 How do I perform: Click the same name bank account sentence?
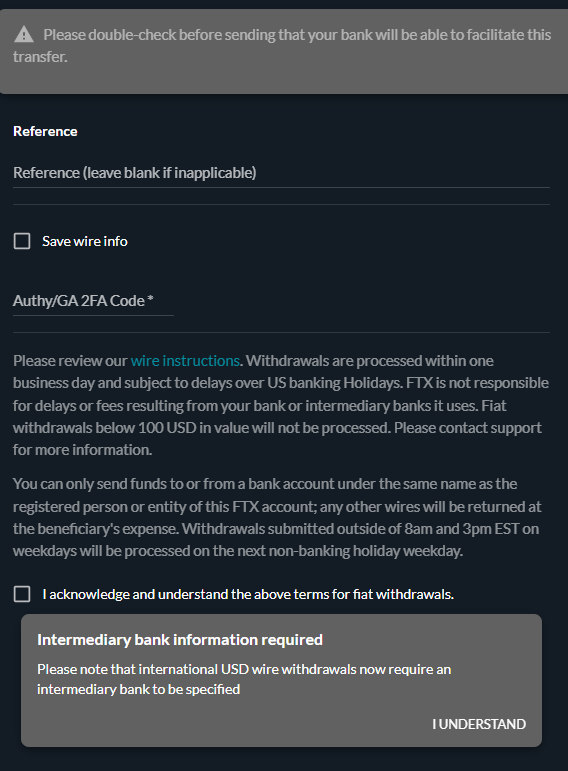(x=277, y=506)
